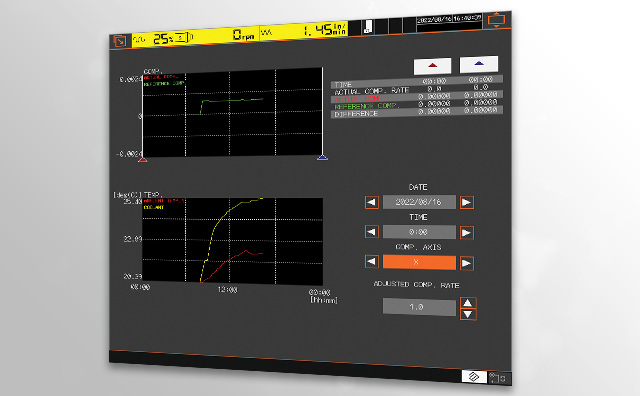The height and width of the screenshot is (396, 640).
Task: Click the DATE field showing 2022/08/16
Action: 419,202
